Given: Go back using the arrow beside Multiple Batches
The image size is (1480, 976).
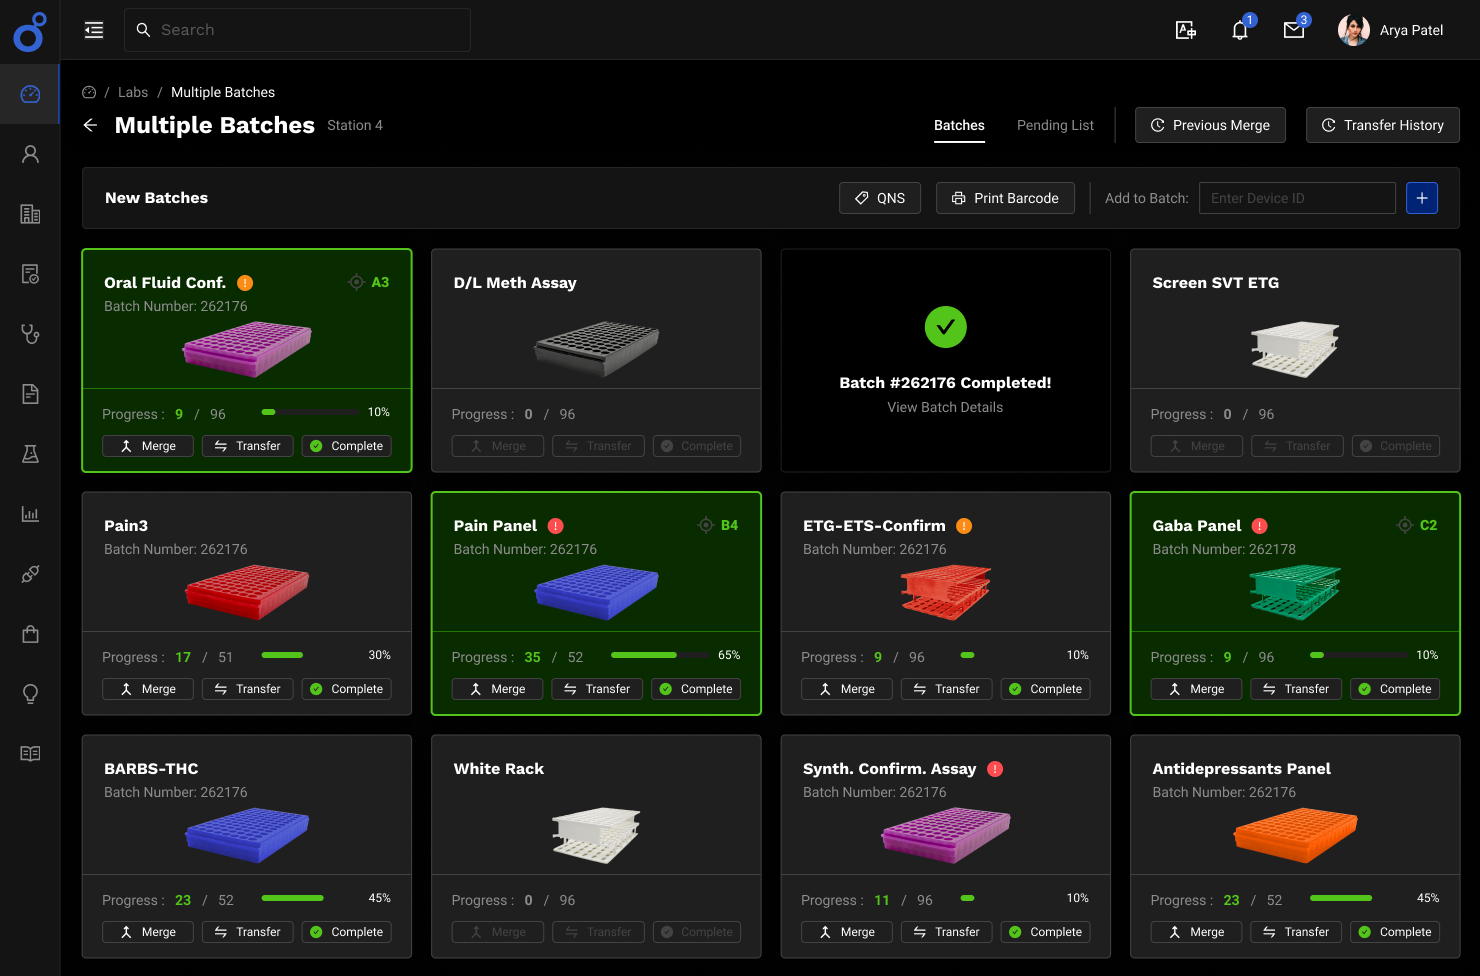Looking at the screenshot, I should coord(90,125).
